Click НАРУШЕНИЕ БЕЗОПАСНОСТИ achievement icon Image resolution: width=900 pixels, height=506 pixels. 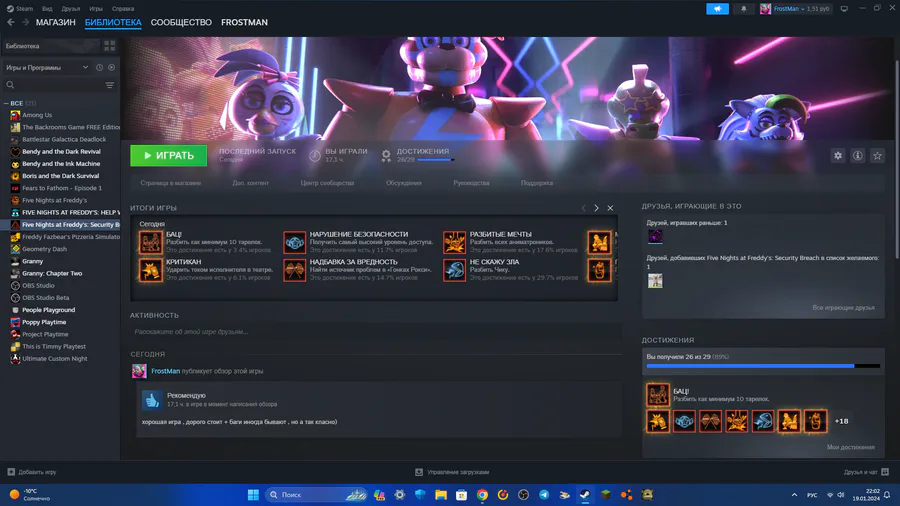pyautogui.click(x=294, y=242)
